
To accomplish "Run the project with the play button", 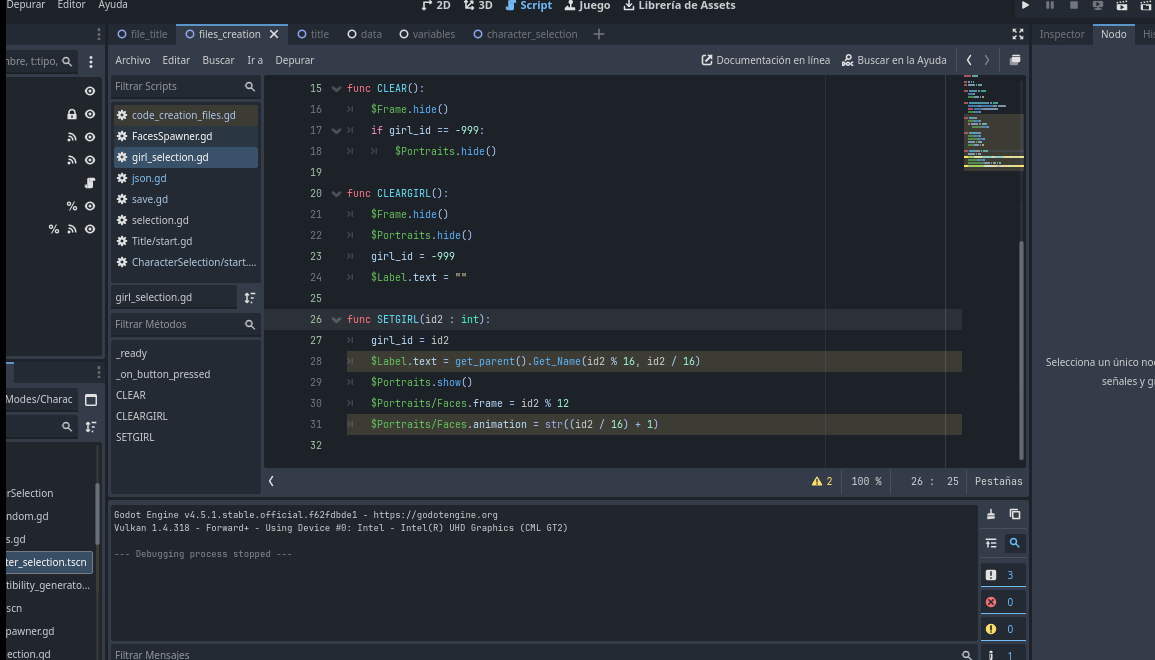I will point(1025,6).
